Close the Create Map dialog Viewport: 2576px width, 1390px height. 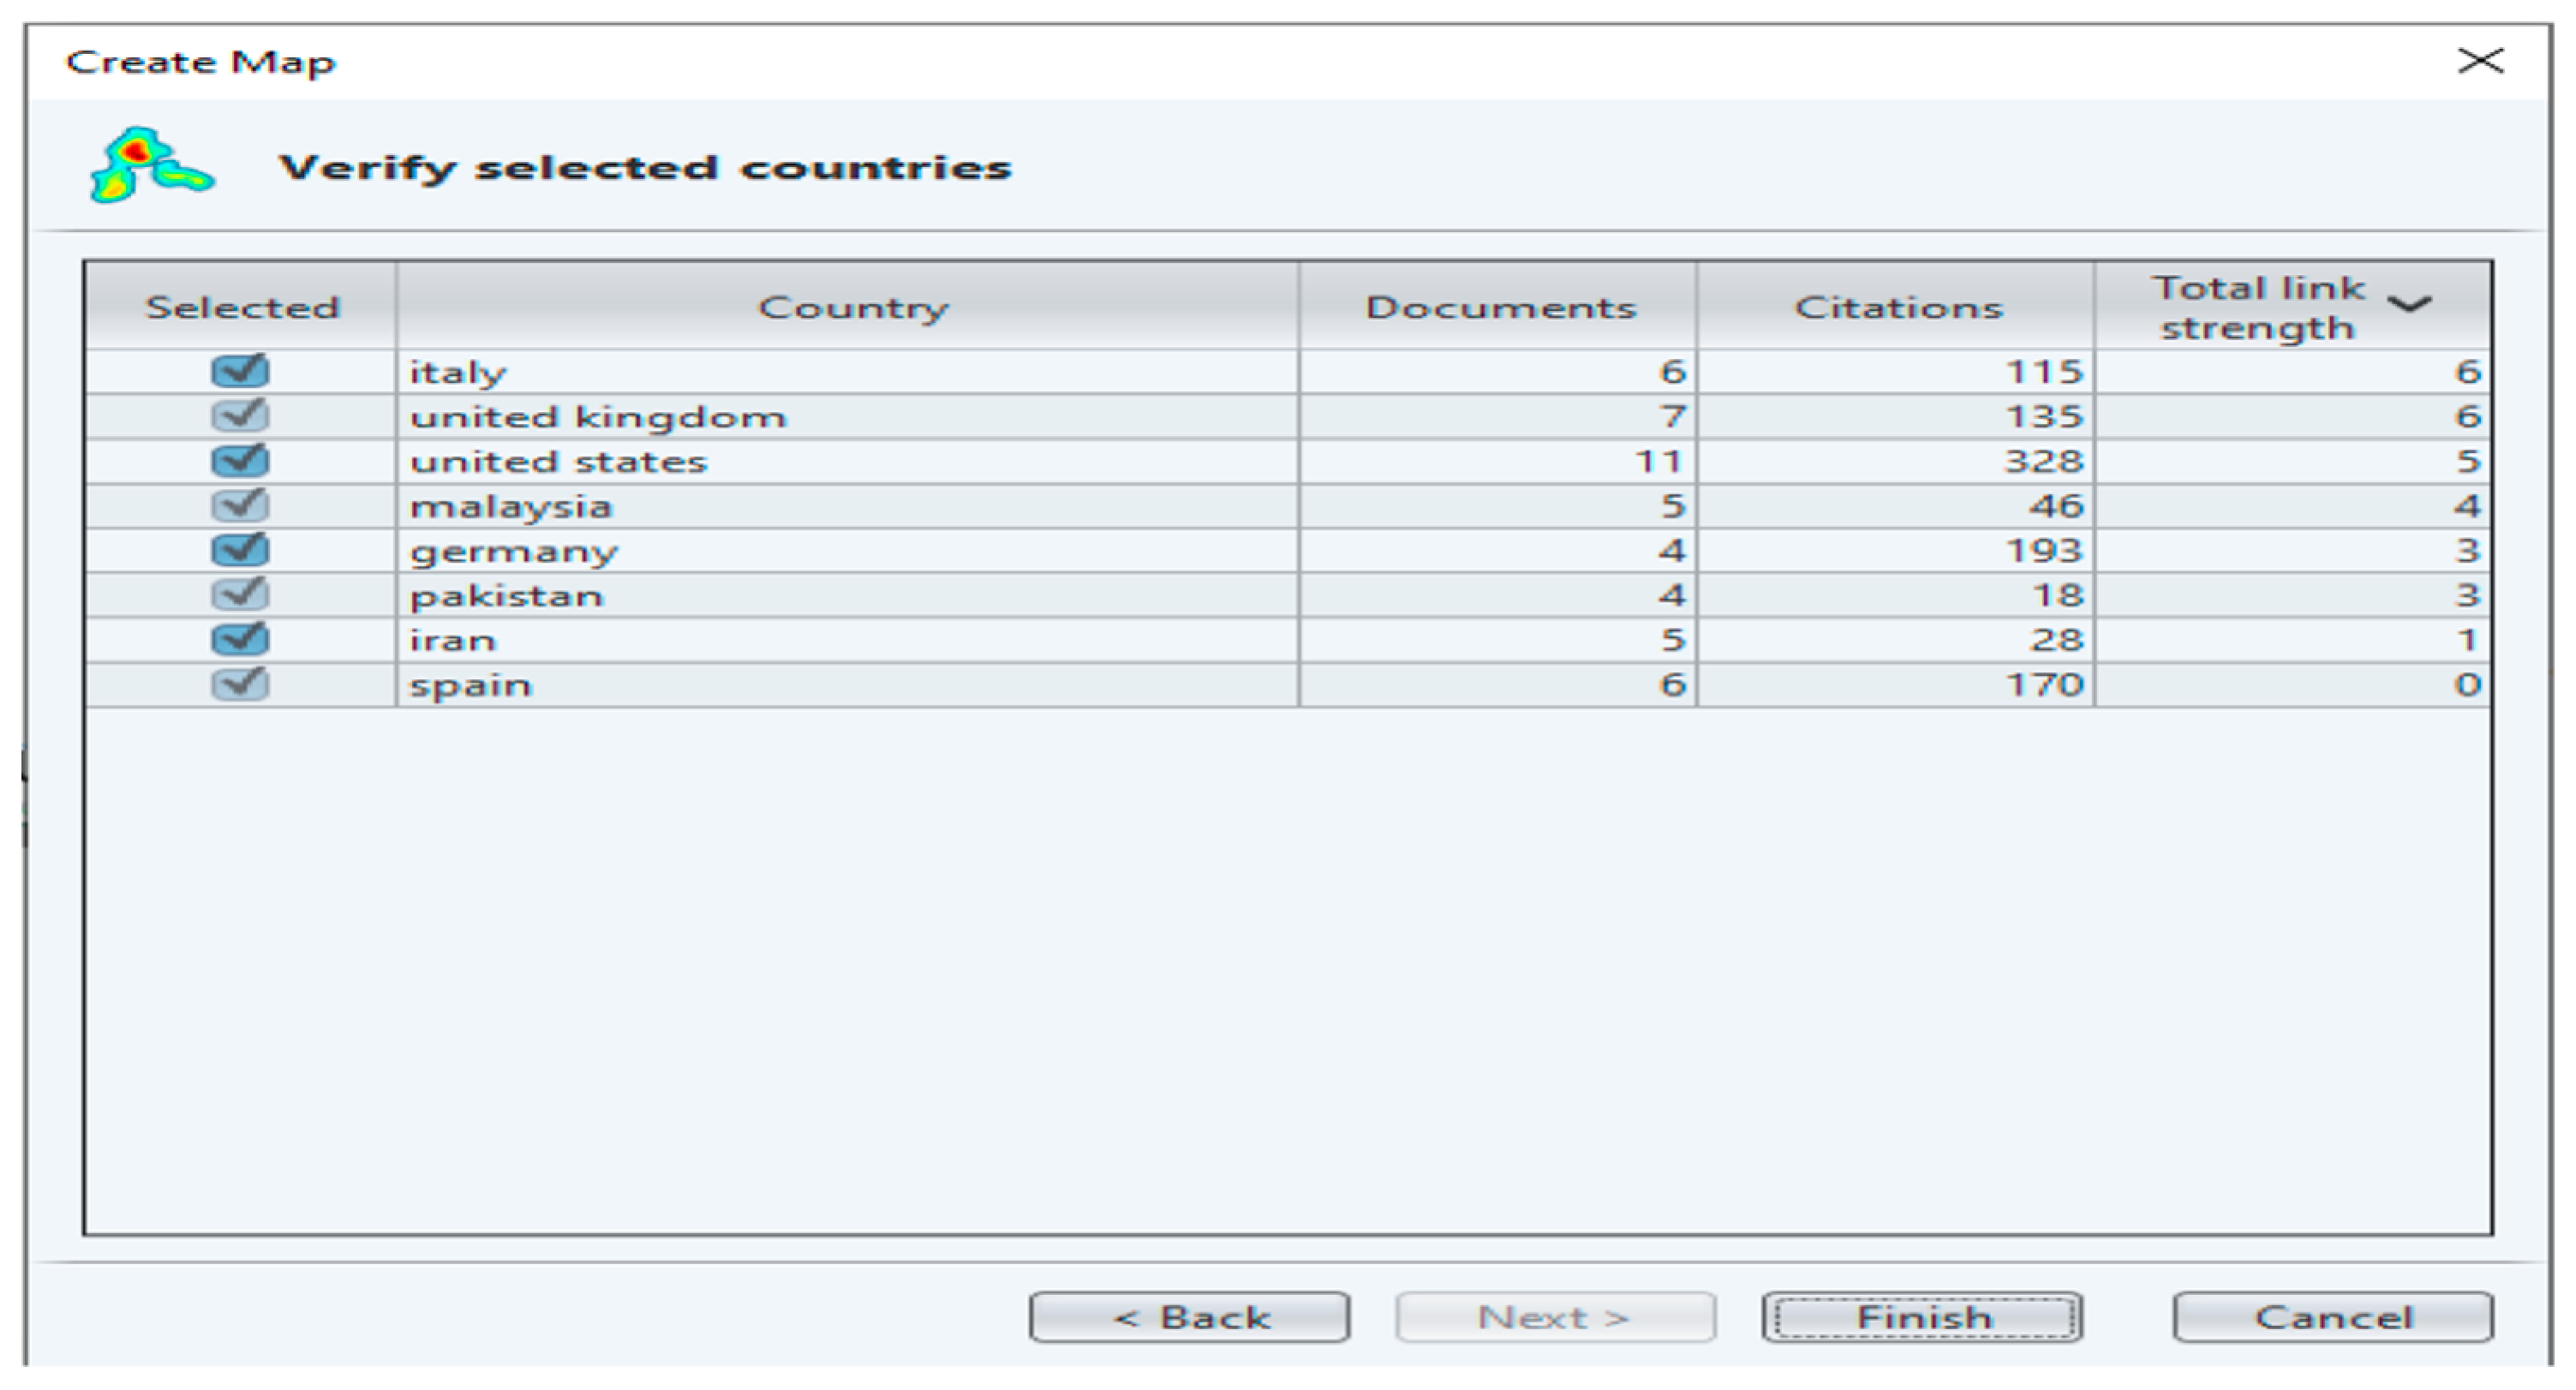[2480, 61]
